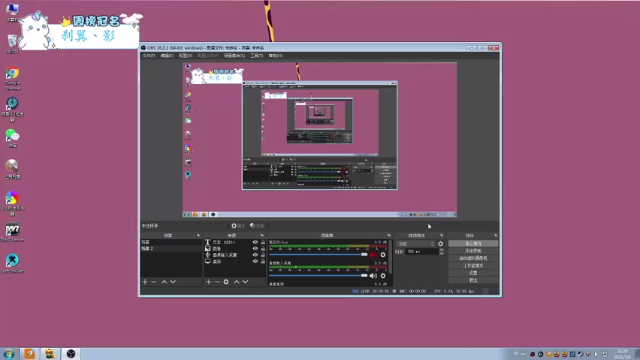
Task: Move selected source up with arrow icon
Action: 236,282
